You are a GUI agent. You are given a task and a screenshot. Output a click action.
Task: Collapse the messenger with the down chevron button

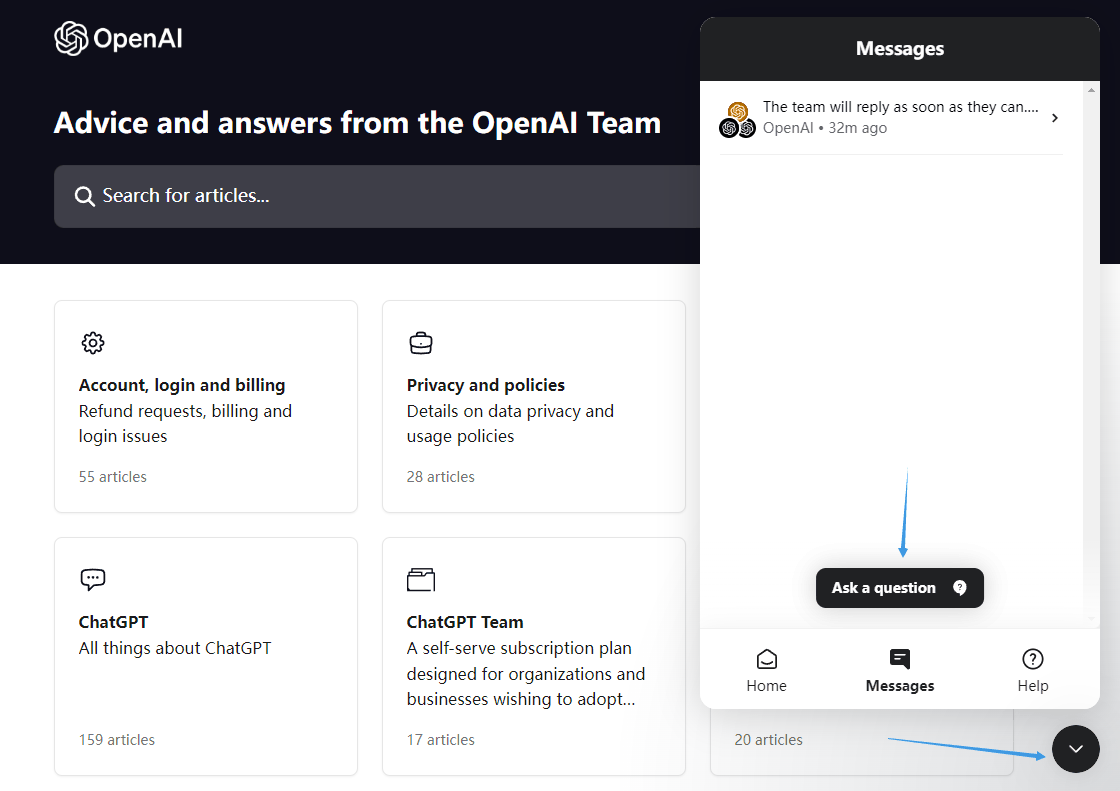[x=1075, y=748]
